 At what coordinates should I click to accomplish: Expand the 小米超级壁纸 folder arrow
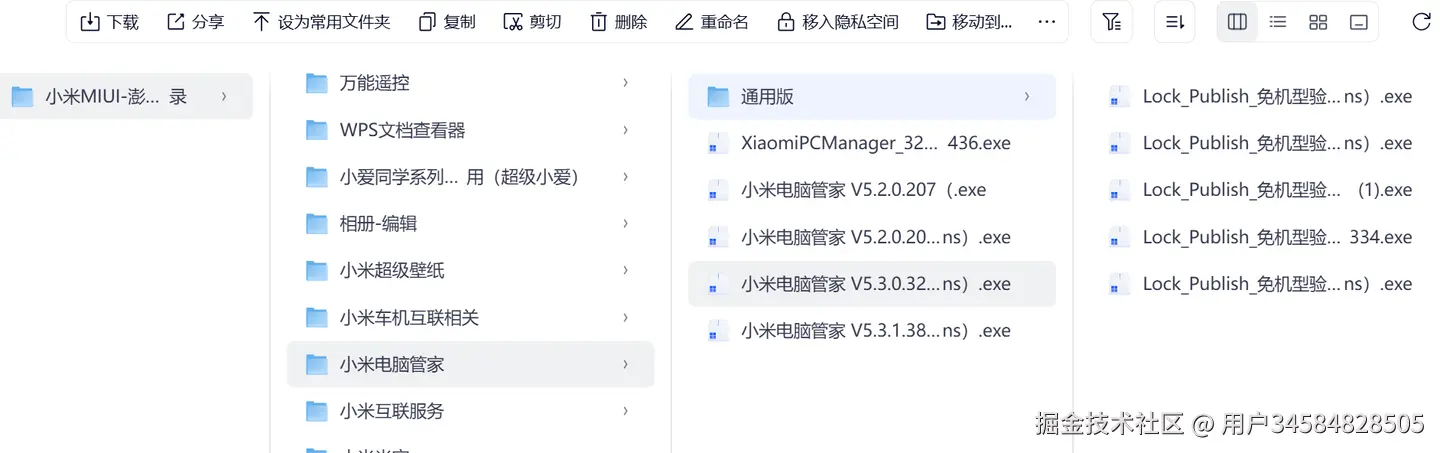click(626, 270)
